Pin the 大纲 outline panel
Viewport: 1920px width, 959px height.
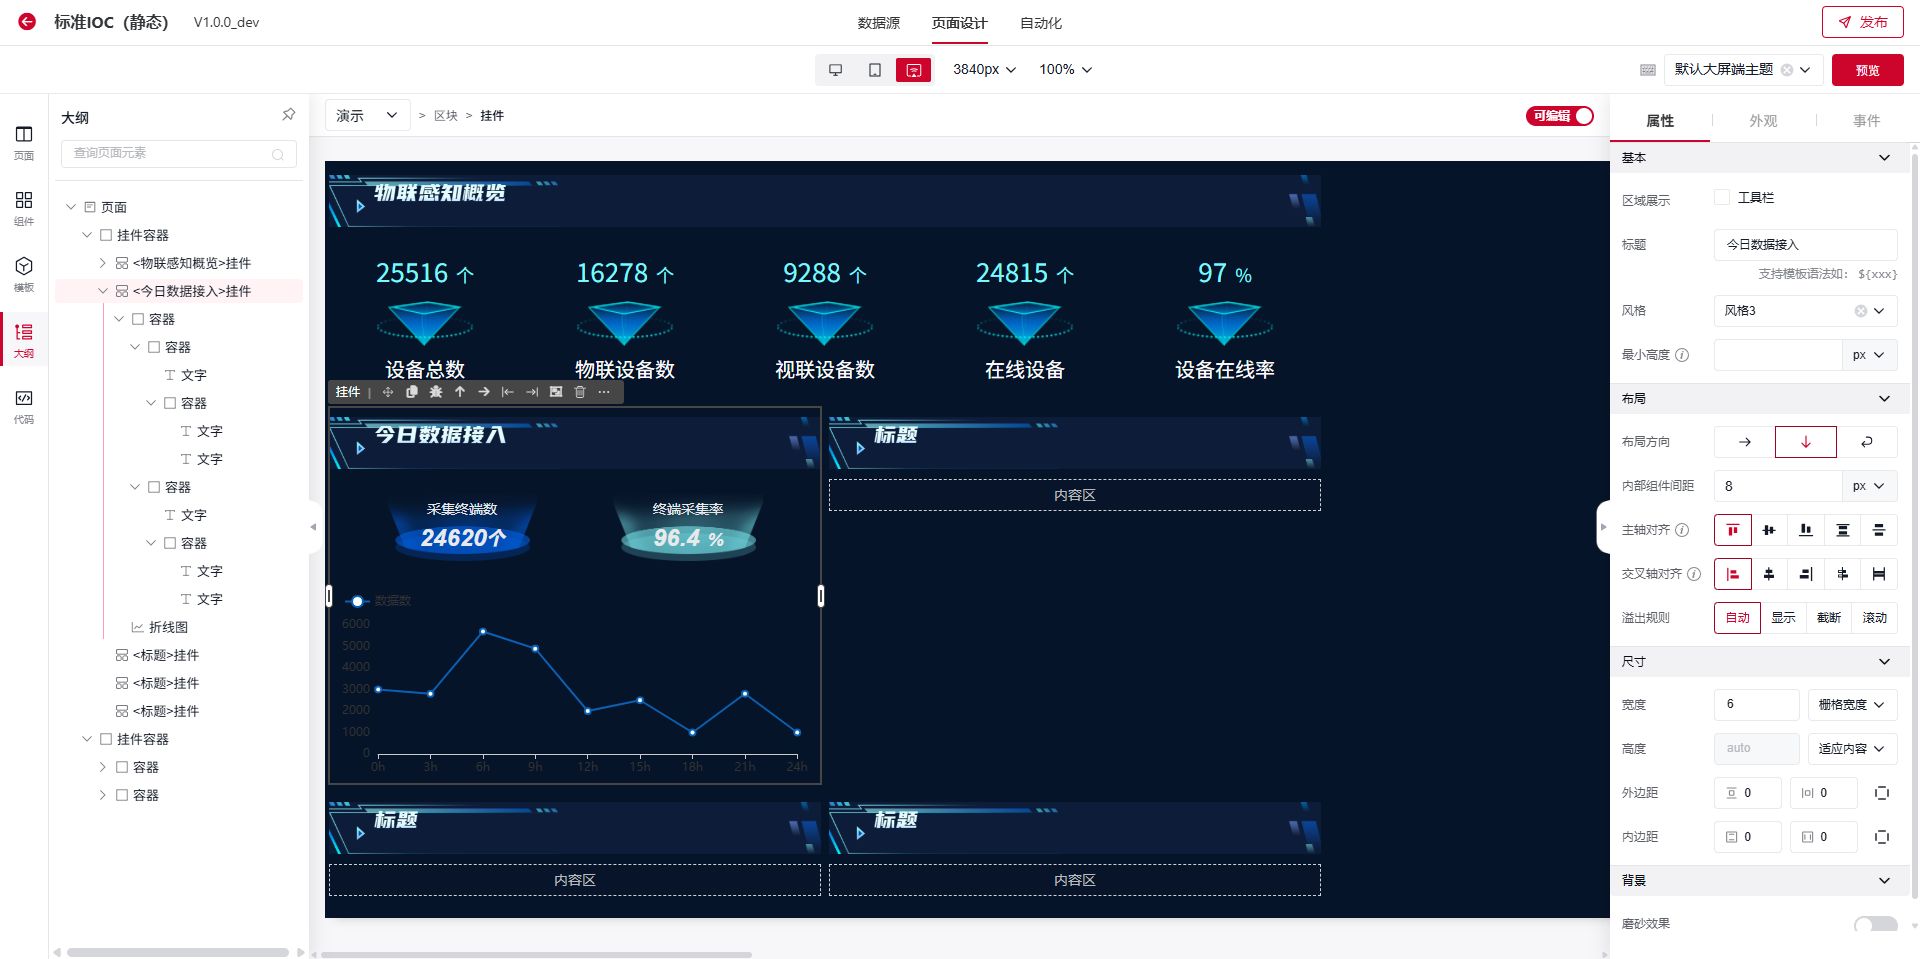click(288, 115)
